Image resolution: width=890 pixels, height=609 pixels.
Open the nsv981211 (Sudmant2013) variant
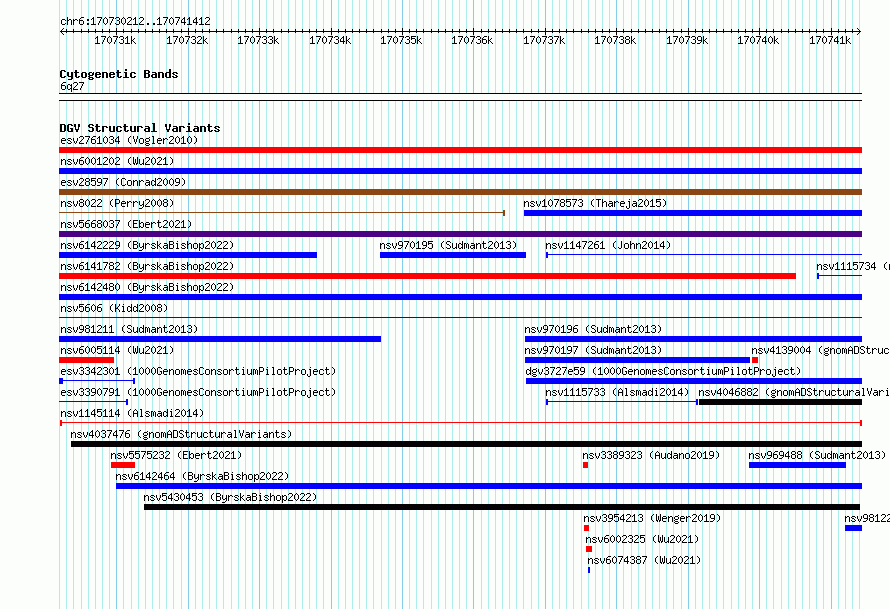(x=129, y=329)
